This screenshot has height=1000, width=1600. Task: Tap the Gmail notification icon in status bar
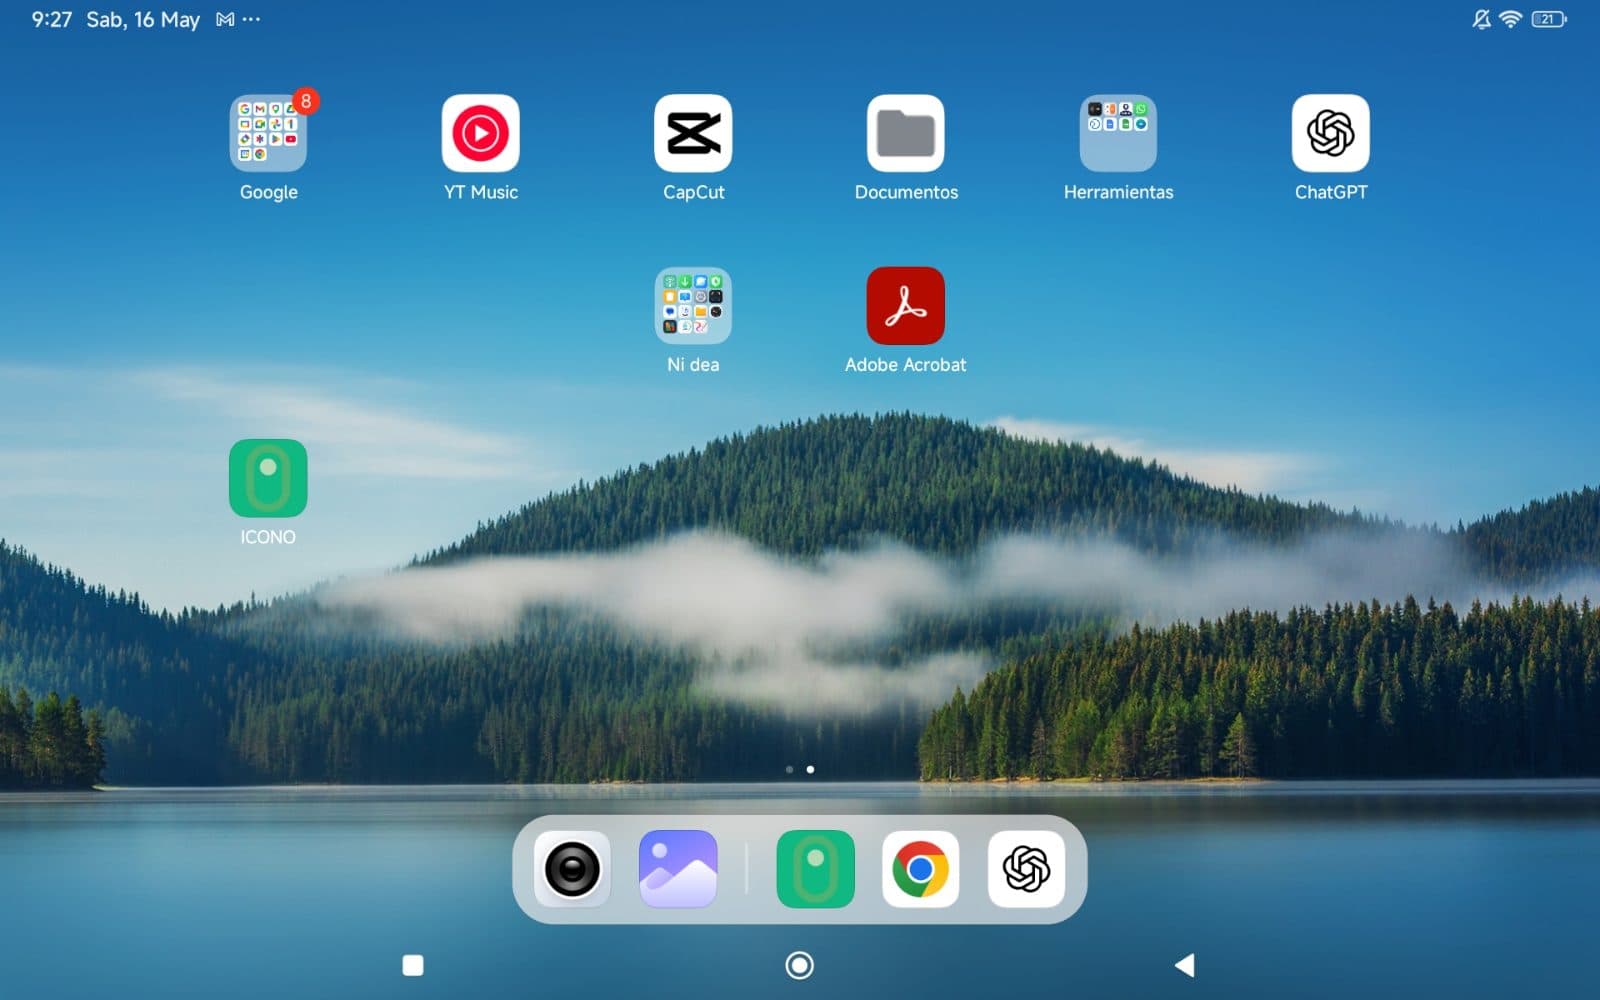point(225,19)
